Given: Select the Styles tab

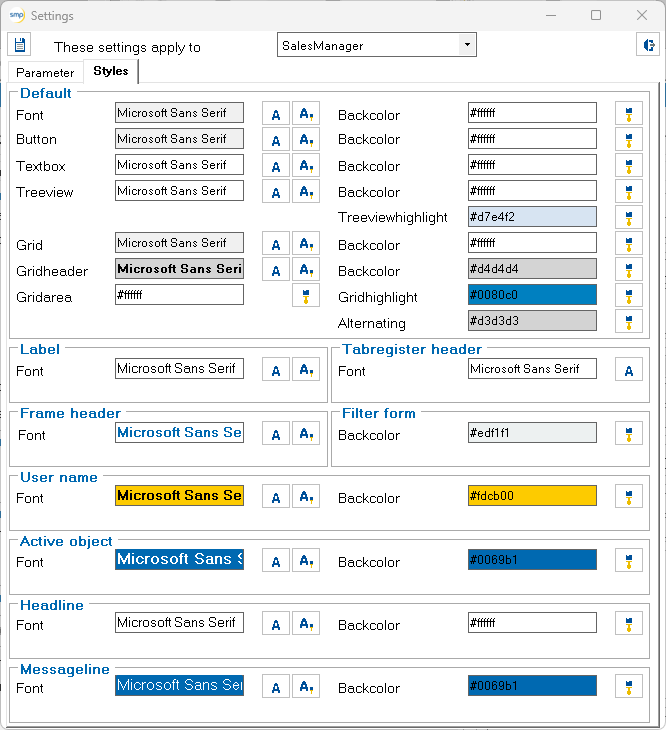Looking at the screenshot, I should [110, 71].
